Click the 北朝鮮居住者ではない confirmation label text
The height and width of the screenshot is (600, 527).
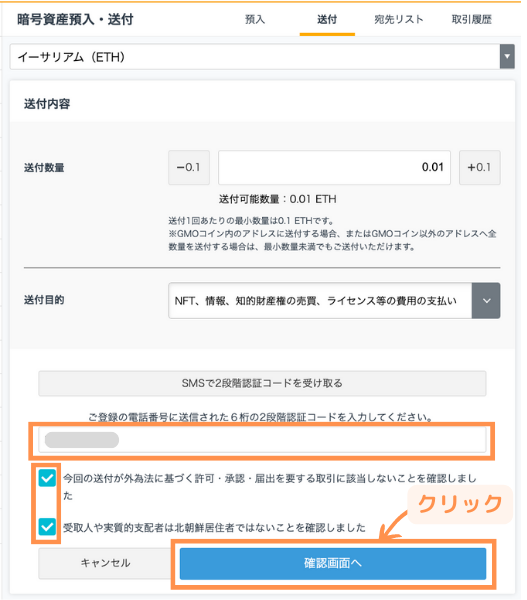pos(214,528)
